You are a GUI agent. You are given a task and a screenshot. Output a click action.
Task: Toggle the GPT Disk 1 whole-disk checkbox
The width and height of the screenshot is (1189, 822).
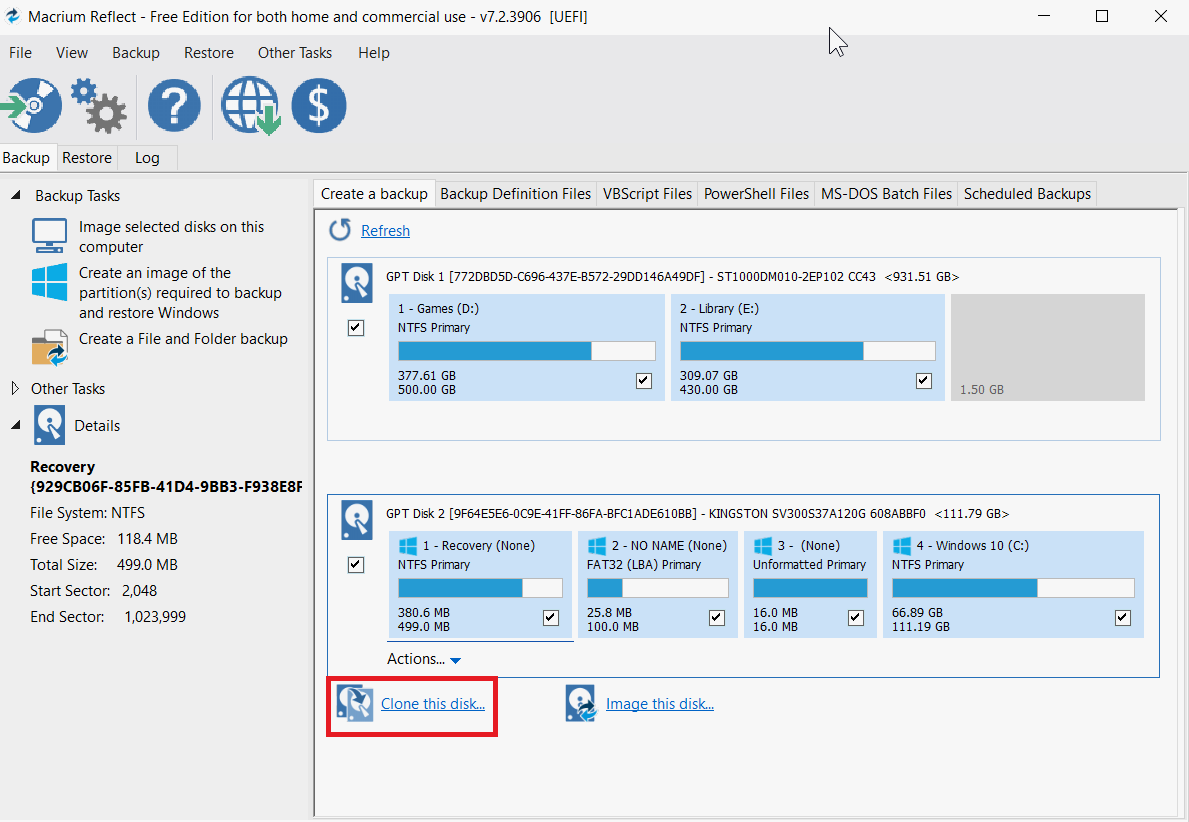(x=356, y=328)
